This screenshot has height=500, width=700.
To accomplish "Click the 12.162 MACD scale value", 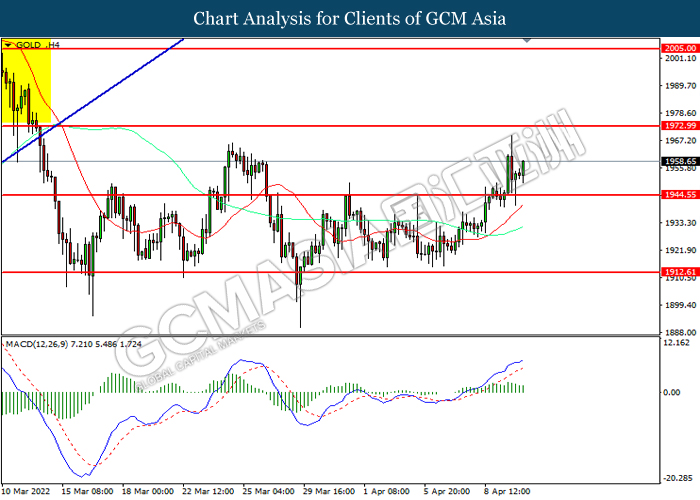I will 677,343.
